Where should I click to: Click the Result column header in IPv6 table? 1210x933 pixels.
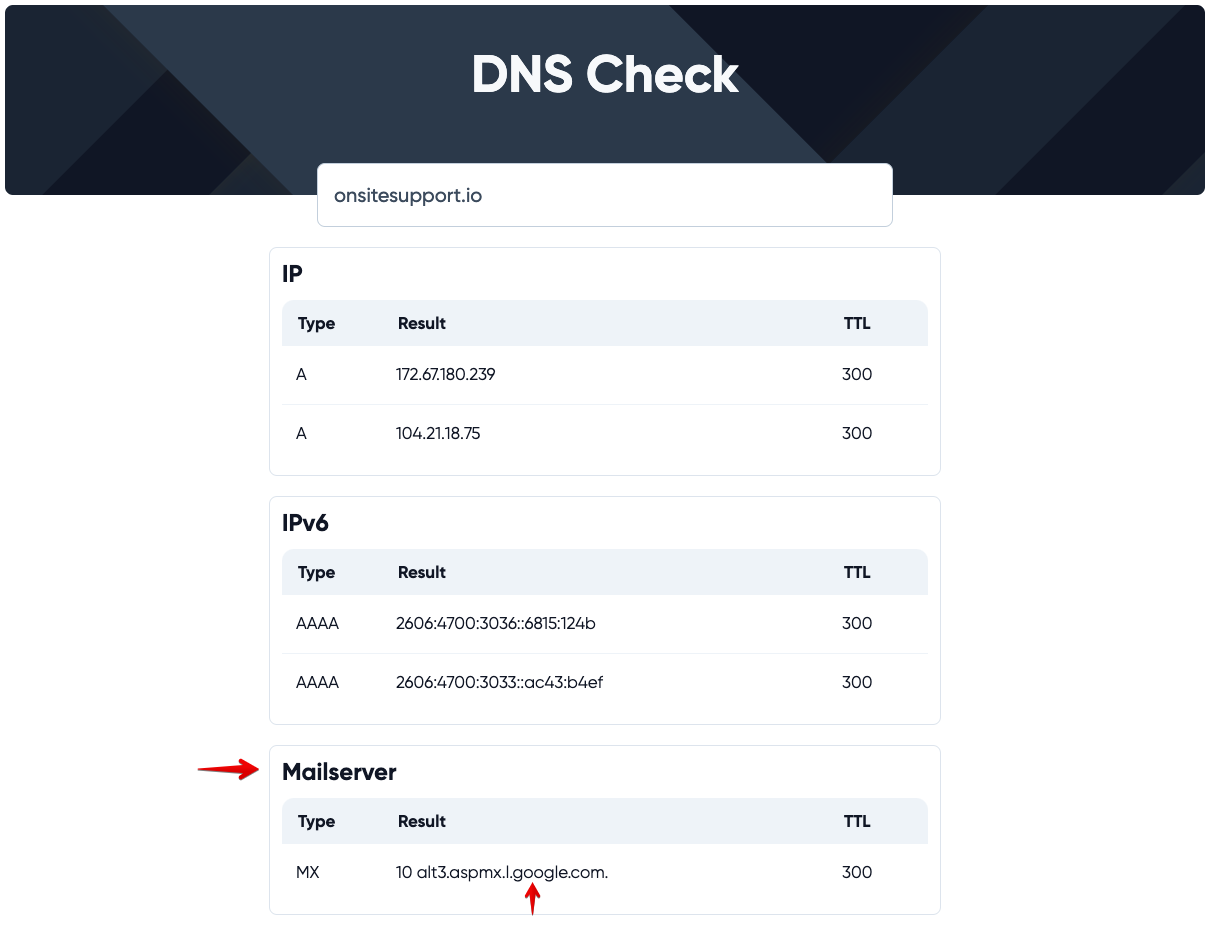coord(422,572)
